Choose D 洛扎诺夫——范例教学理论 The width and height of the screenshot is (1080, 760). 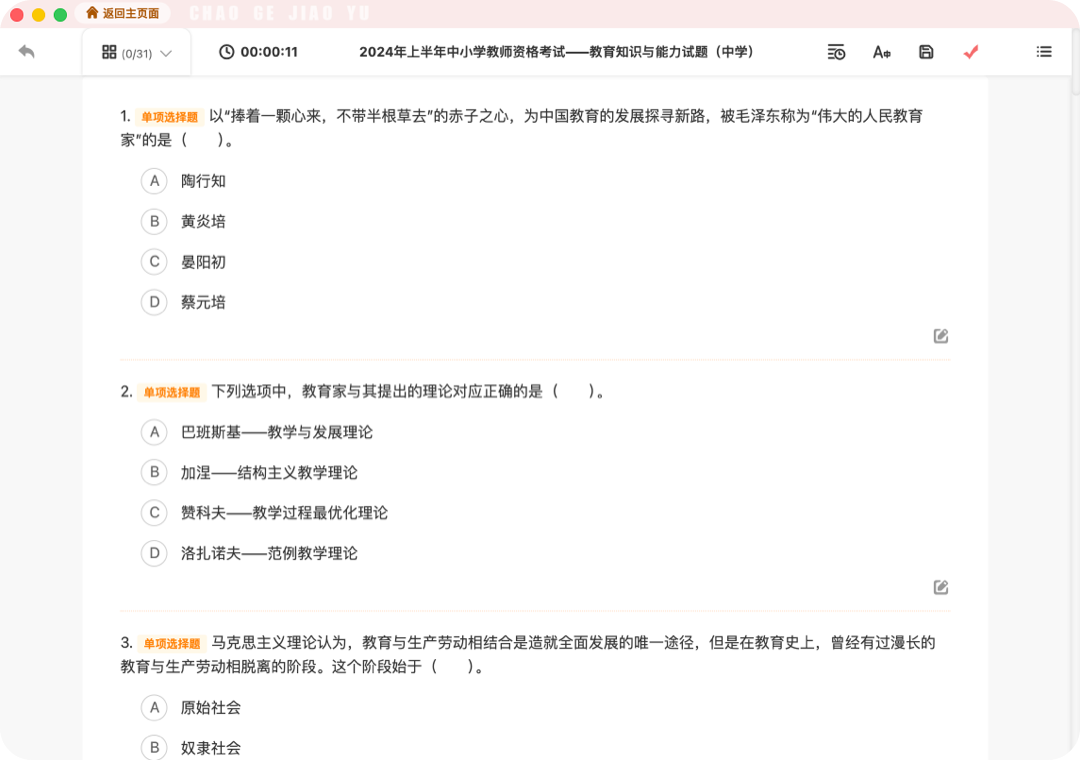click(154, 553)
